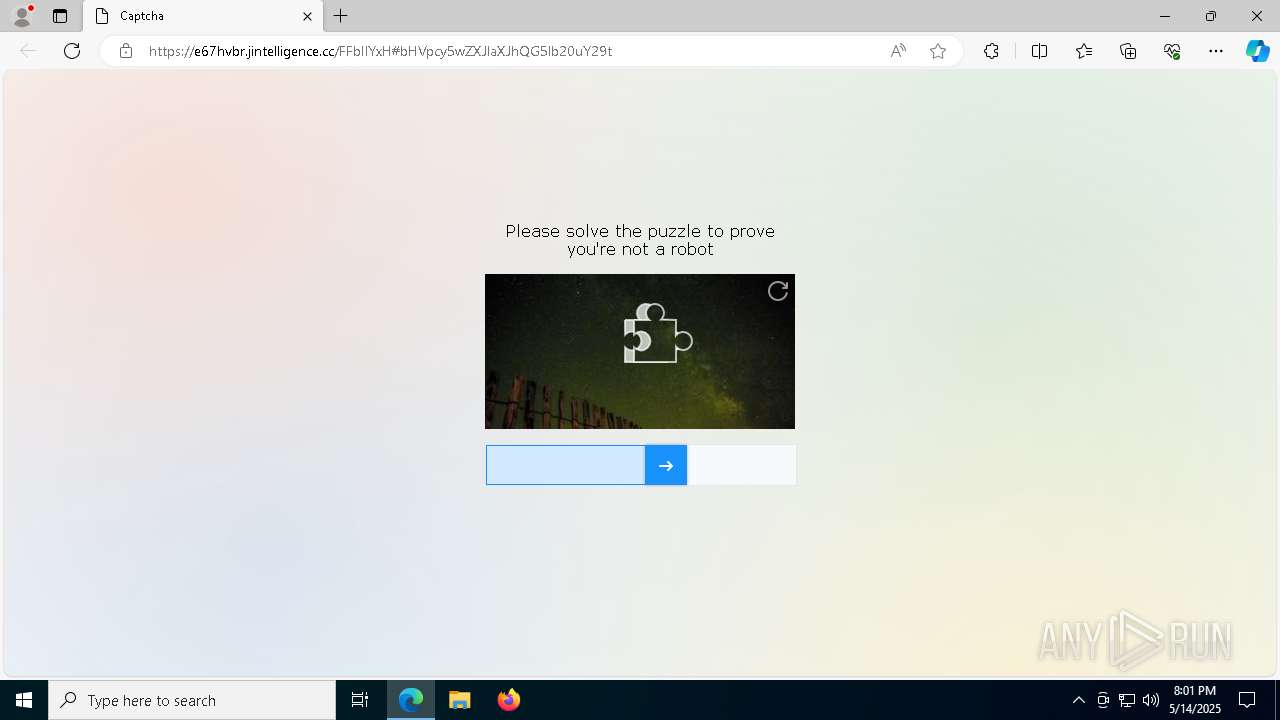Select the Captcha browser tab
The width and height of the screenshot is (1280, 720).
point(203,16)
